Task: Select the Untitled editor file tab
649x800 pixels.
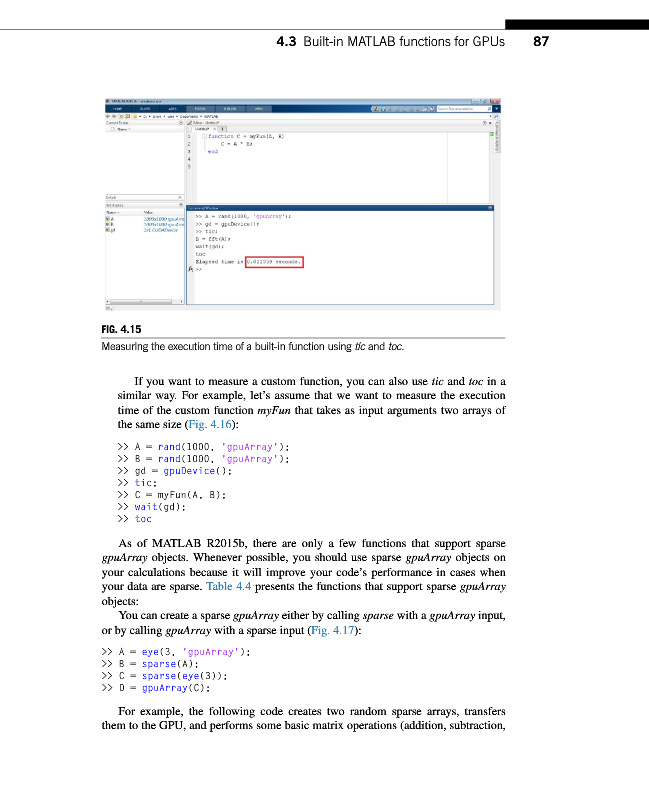Action: (x=203, y=129)
